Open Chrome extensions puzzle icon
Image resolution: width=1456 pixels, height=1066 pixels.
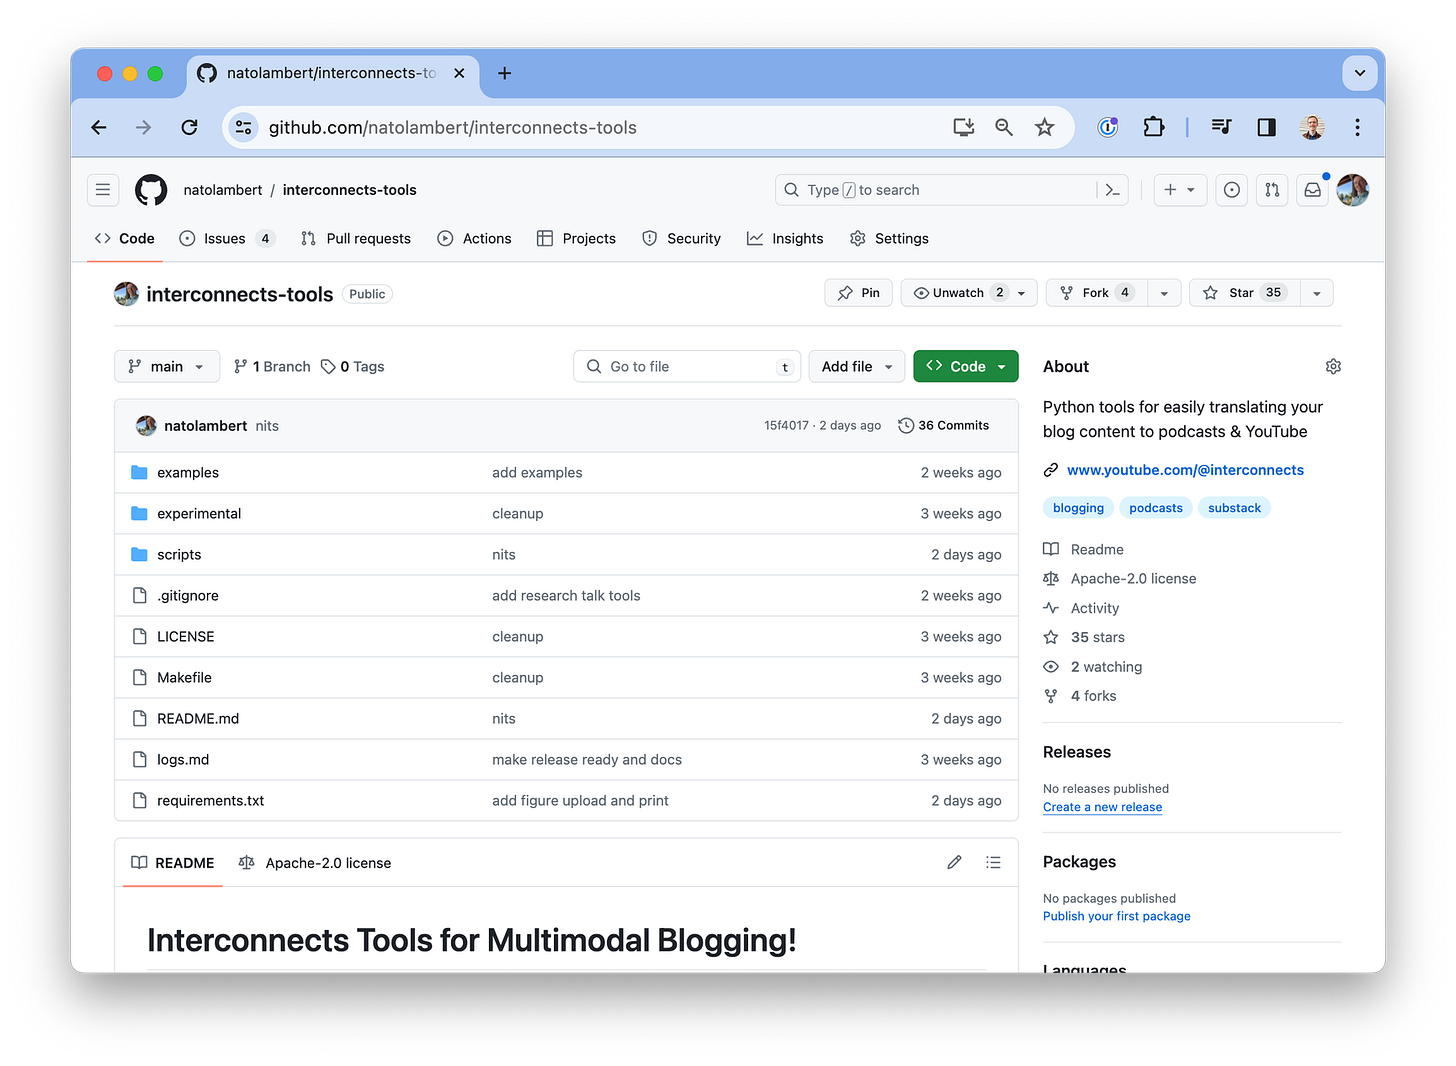[1154, 127]
